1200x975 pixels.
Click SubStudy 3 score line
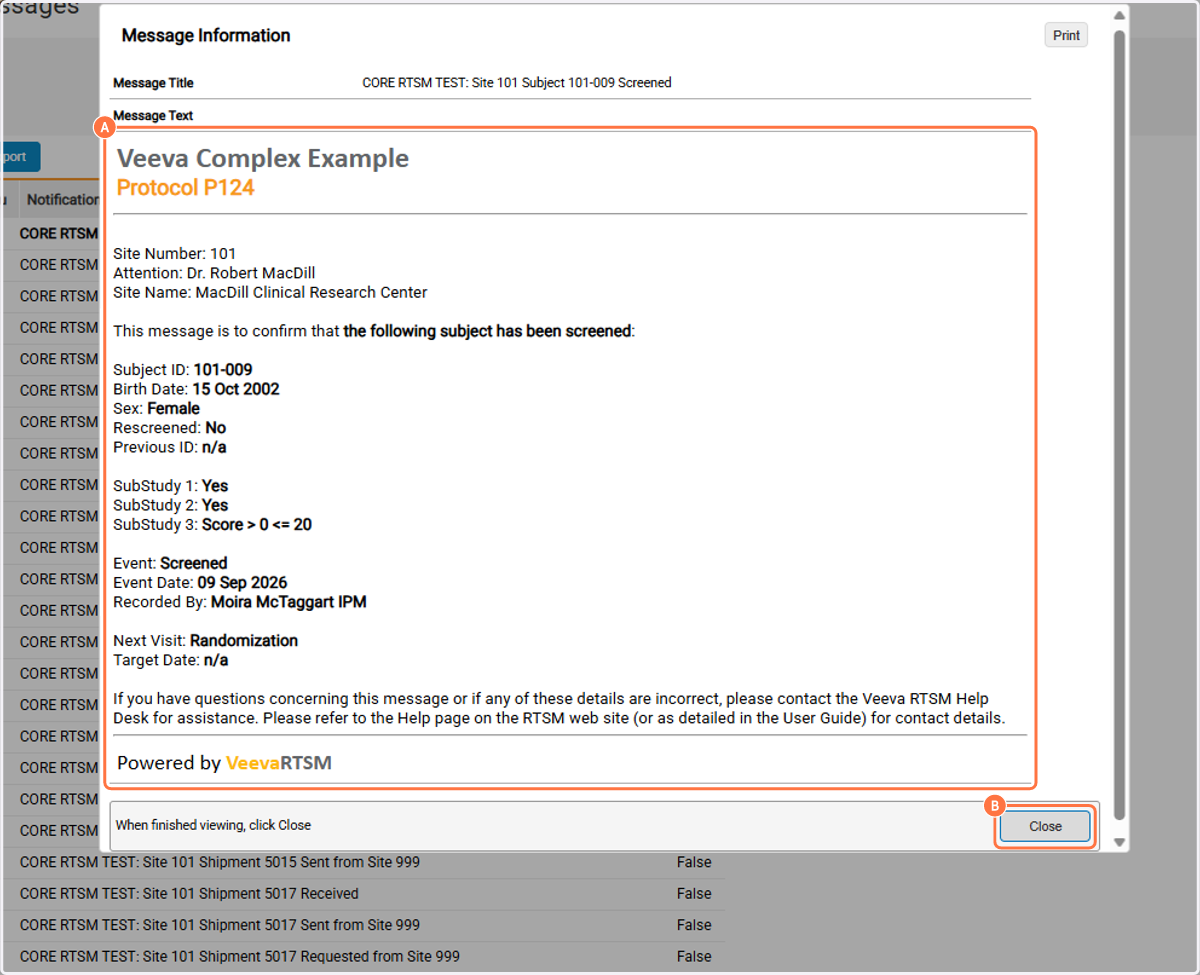click(212, 525)
